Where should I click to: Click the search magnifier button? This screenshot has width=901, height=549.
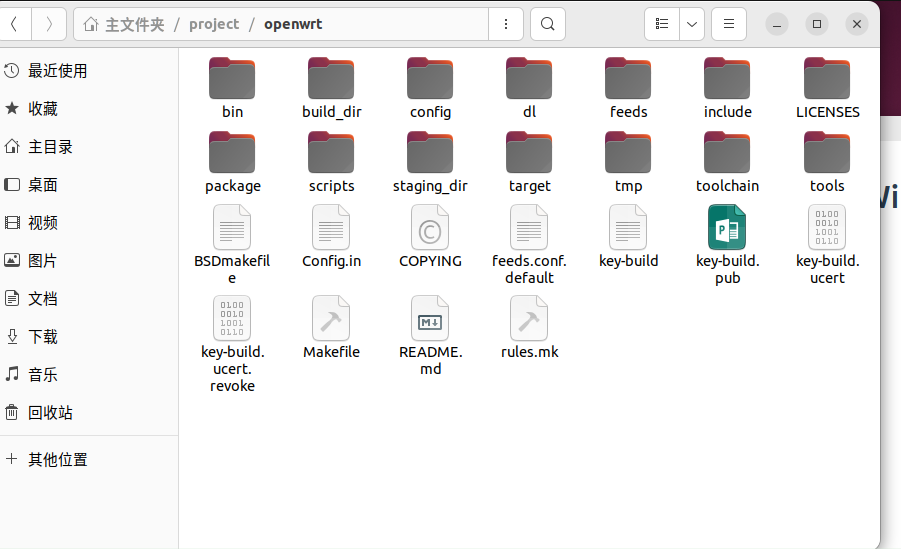point(548,24)
